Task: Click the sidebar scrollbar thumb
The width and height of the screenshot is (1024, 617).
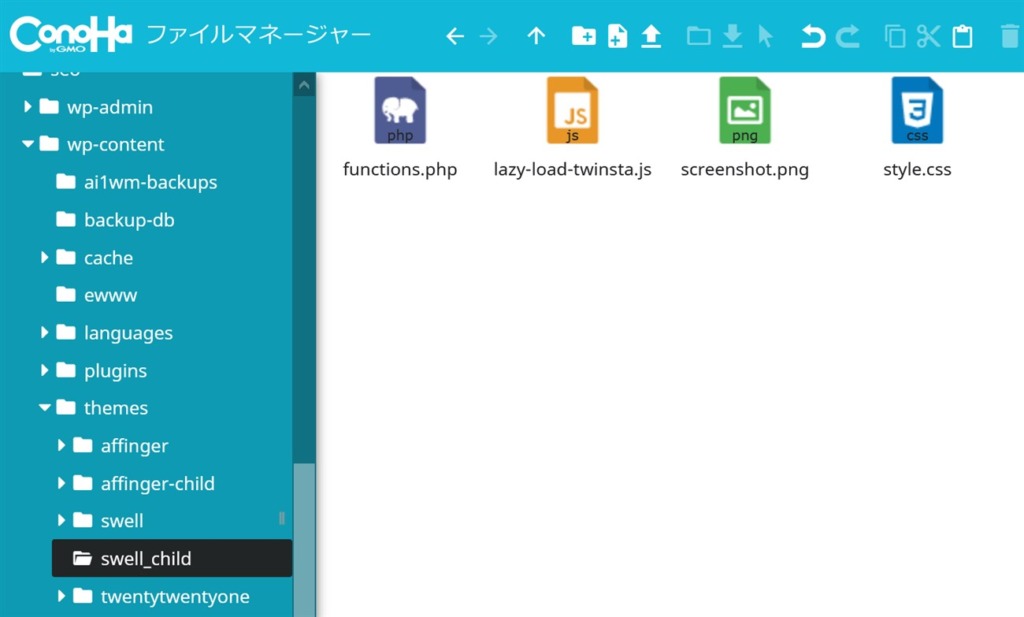Action: [x=304, y=539]
